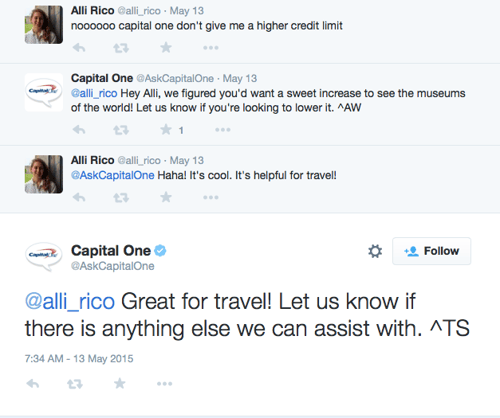This screenshot has height=418, width=500.
Task: Reply to Alli Rico's first tweet
Action: [x=79, y=48]
